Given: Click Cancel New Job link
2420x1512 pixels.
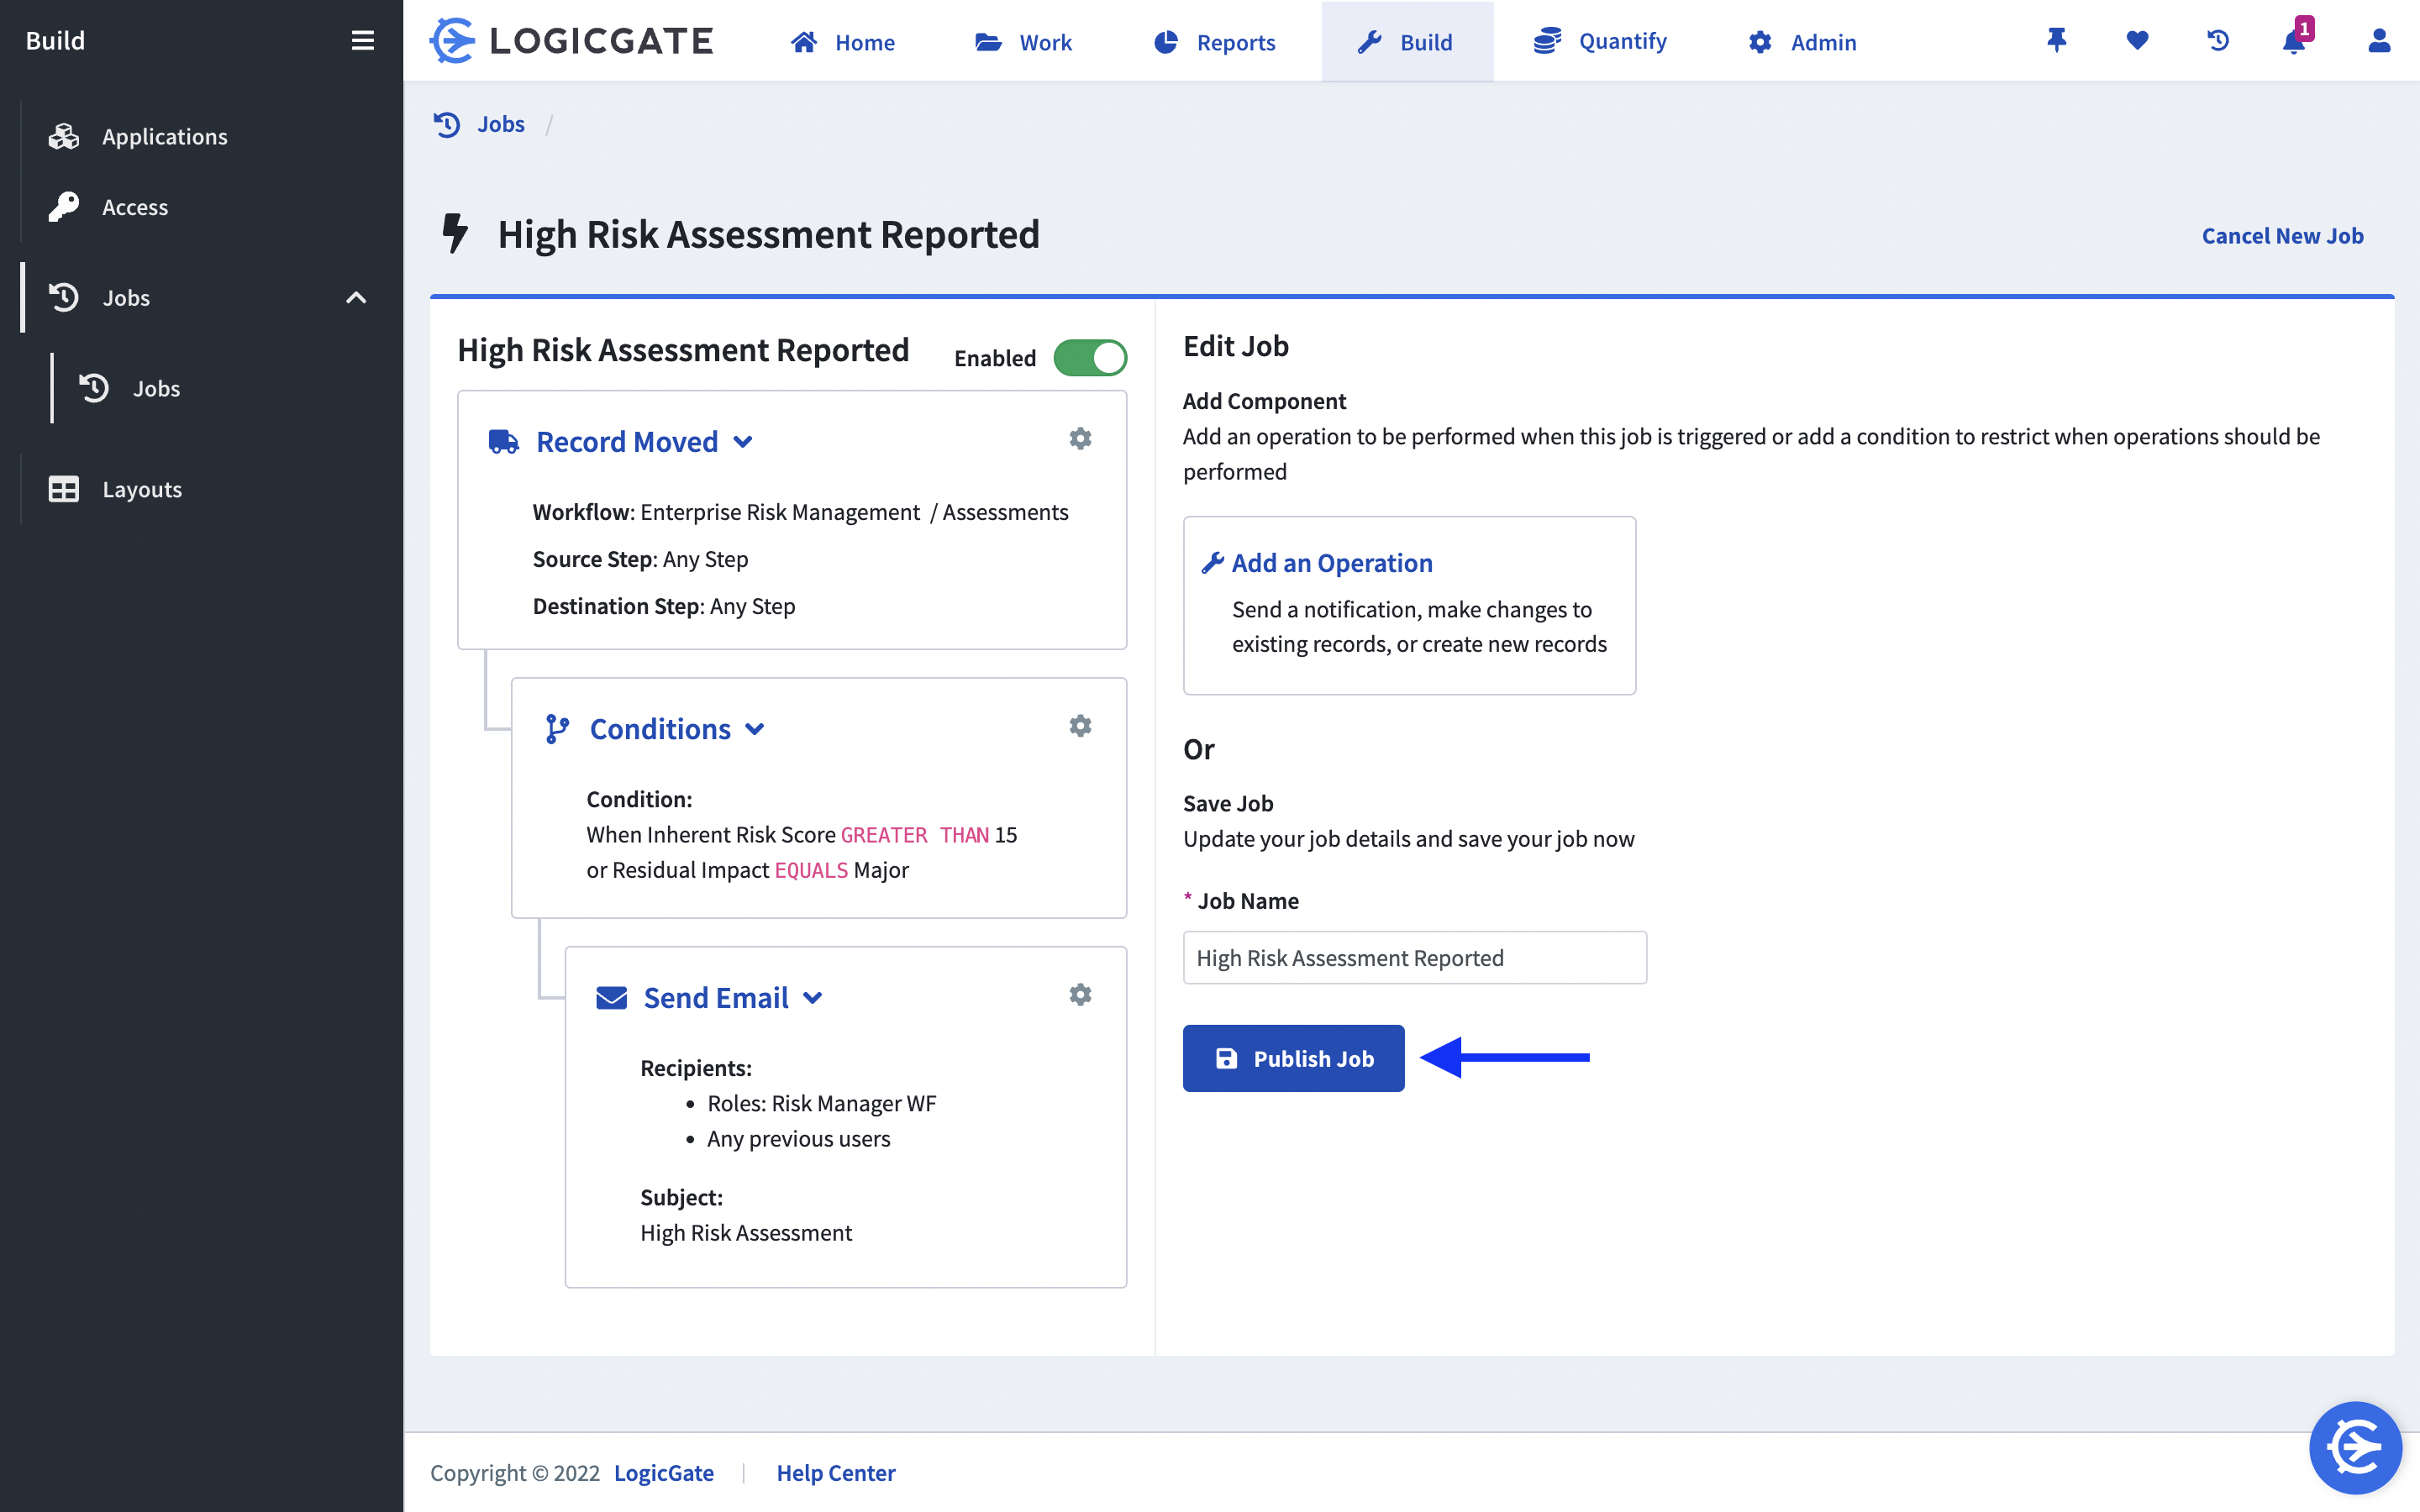Looking at the screenshot, I should (2282, 236).
